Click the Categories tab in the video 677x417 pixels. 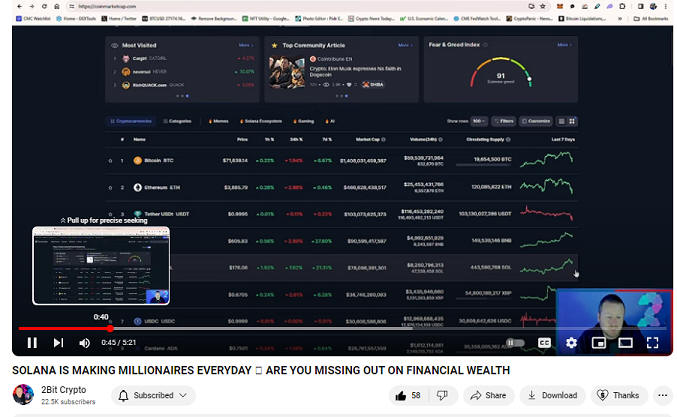pyautogui.click(x=177, y=121)
